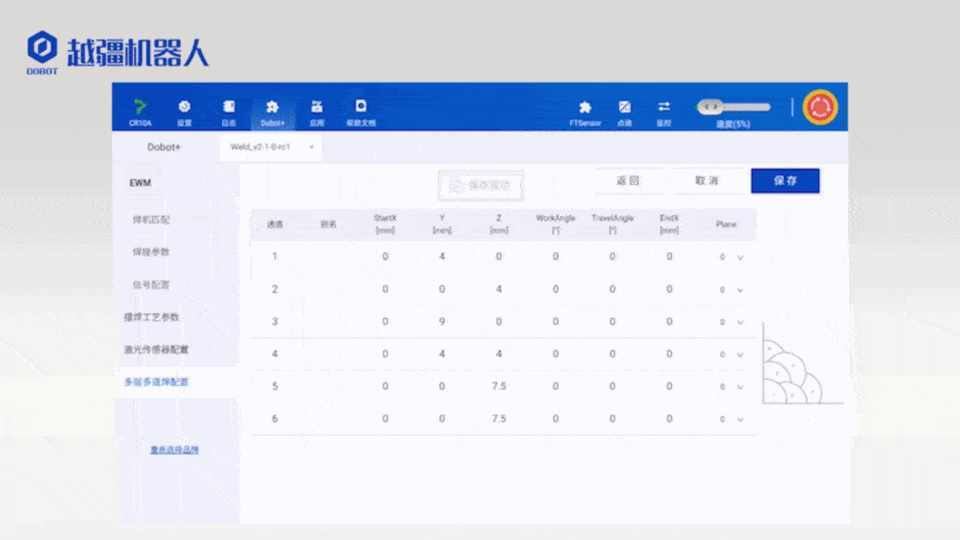Screen dimensions: 960x540
Task: Open the 应用 application icon
Action: point(317,108)
